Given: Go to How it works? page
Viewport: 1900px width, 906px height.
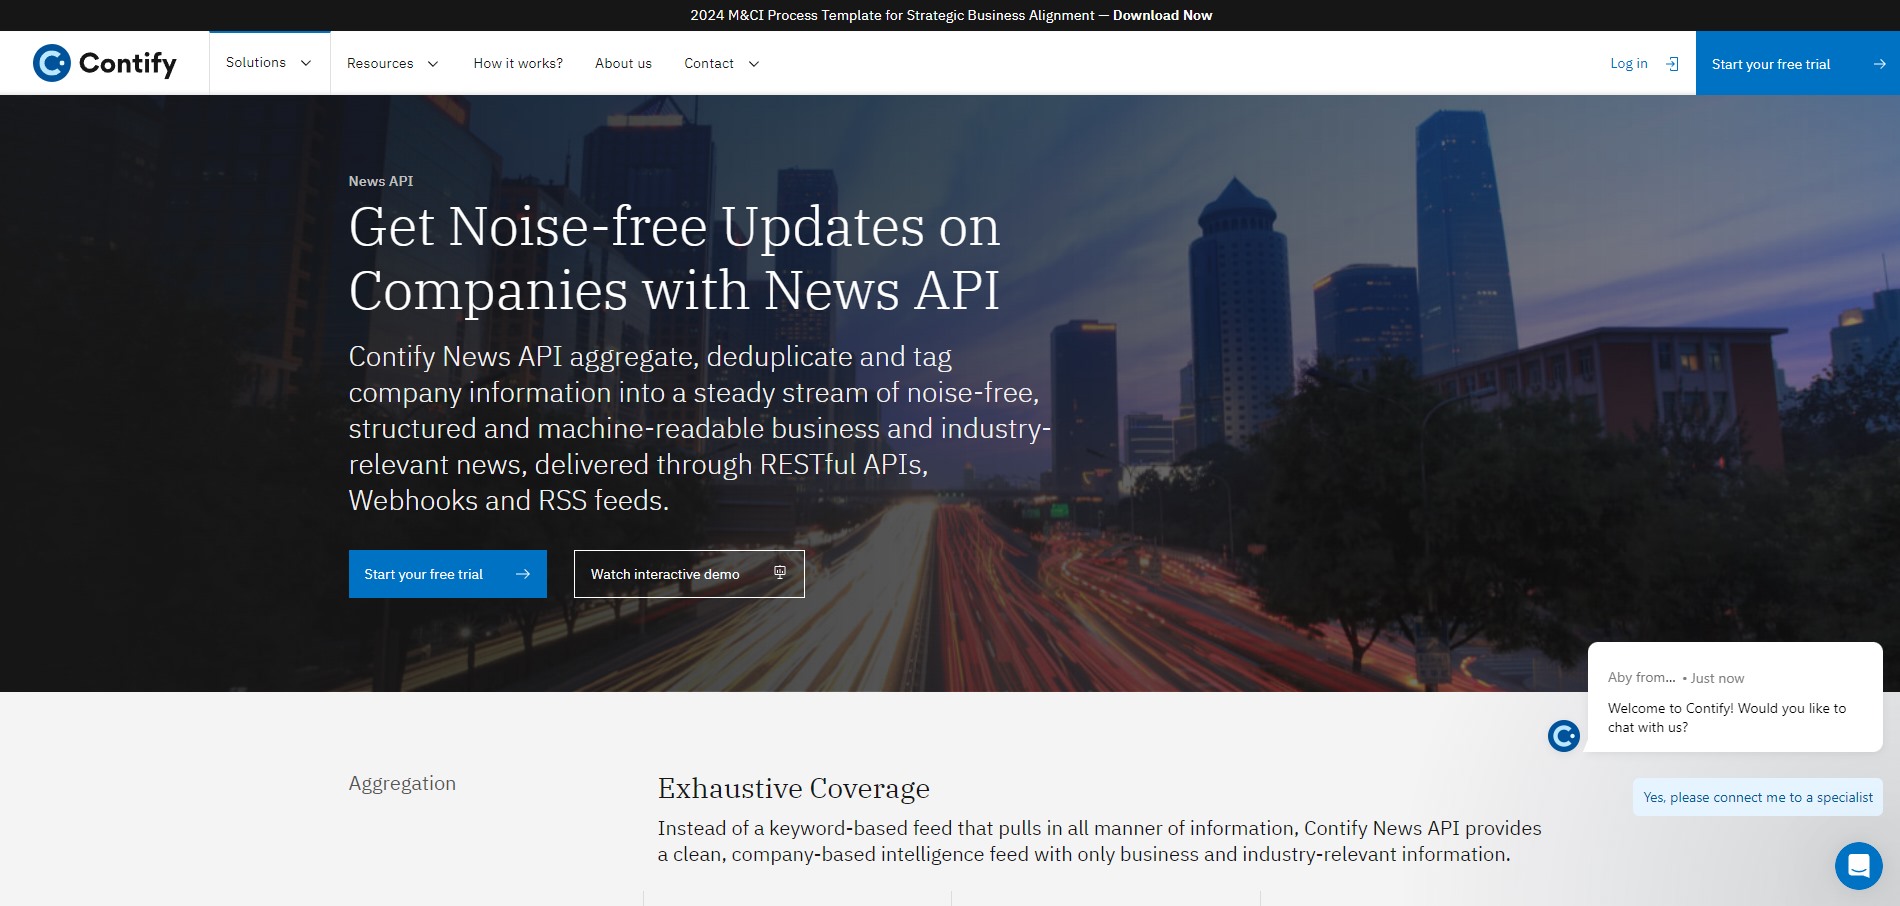Looking at the screenshot, I should click(x=518, y=63).
